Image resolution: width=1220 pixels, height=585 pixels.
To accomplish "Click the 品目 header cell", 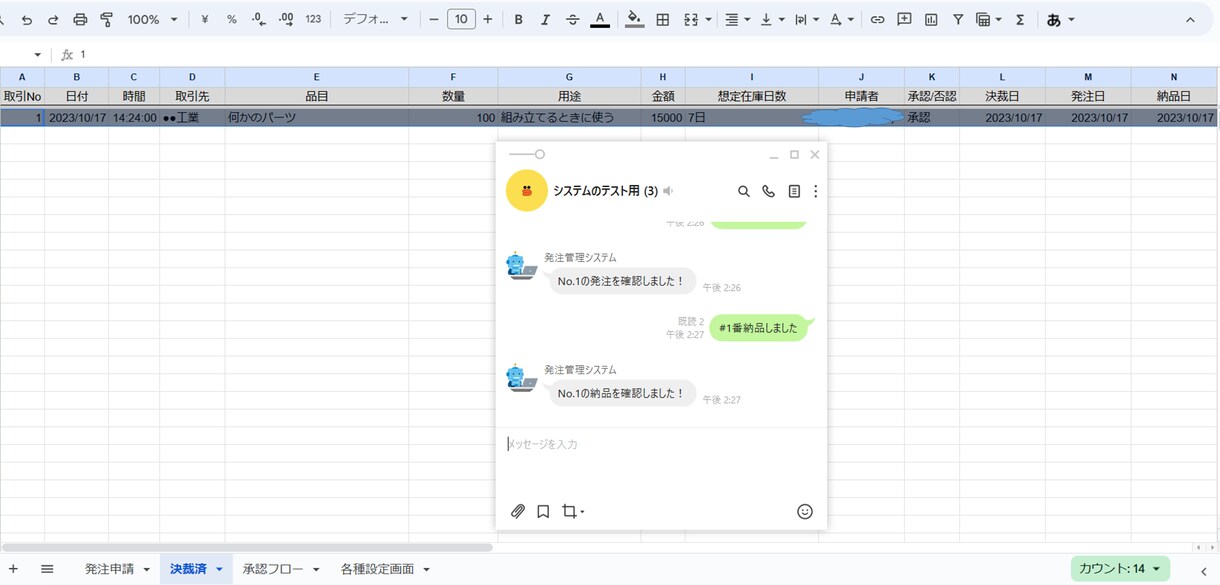I will [x=316, y=97].
